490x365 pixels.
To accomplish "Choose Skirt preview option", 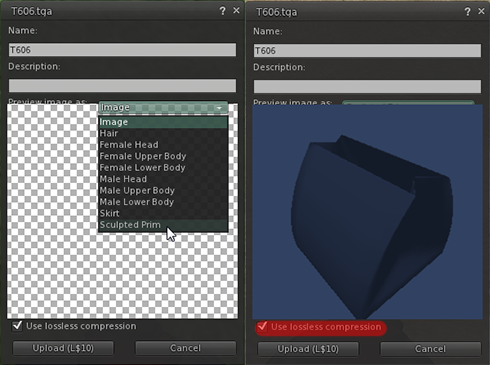I will [x=163, y=213].
